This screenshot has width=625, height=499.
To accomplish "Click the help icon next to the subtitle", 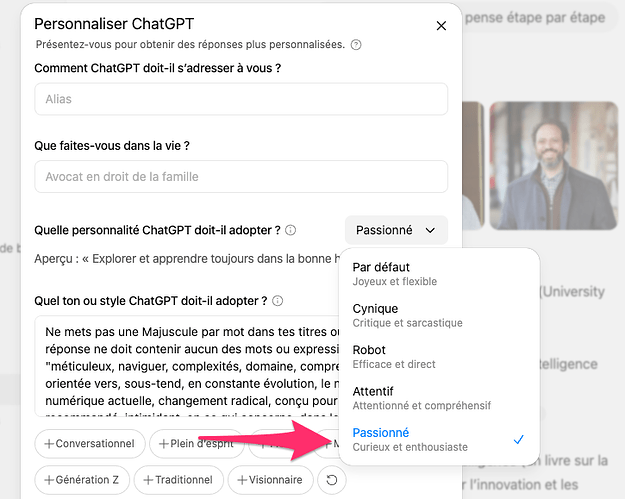I will pos(356,45).
